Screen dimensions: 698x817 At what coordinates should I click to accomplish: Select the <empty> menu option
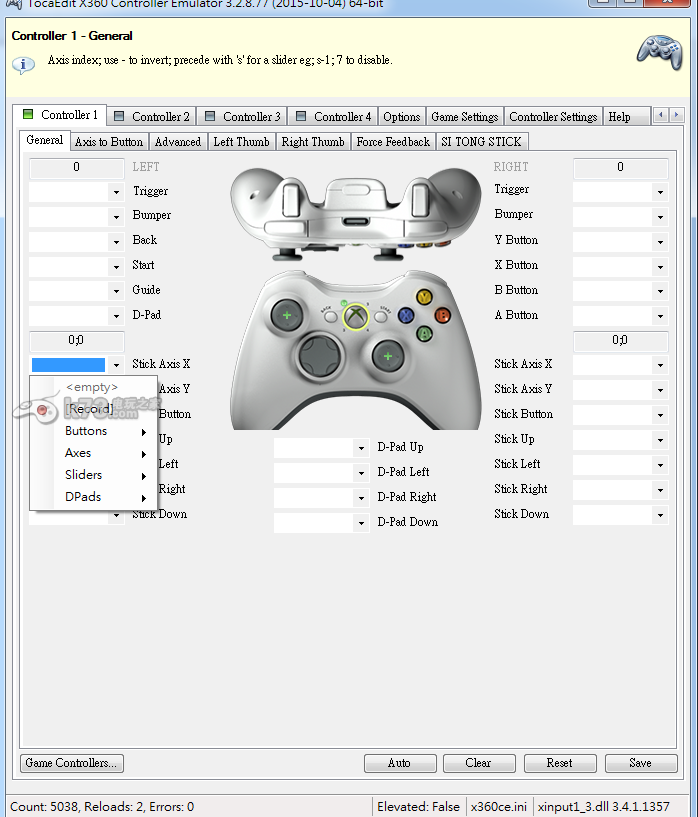[x=92, y=387]
